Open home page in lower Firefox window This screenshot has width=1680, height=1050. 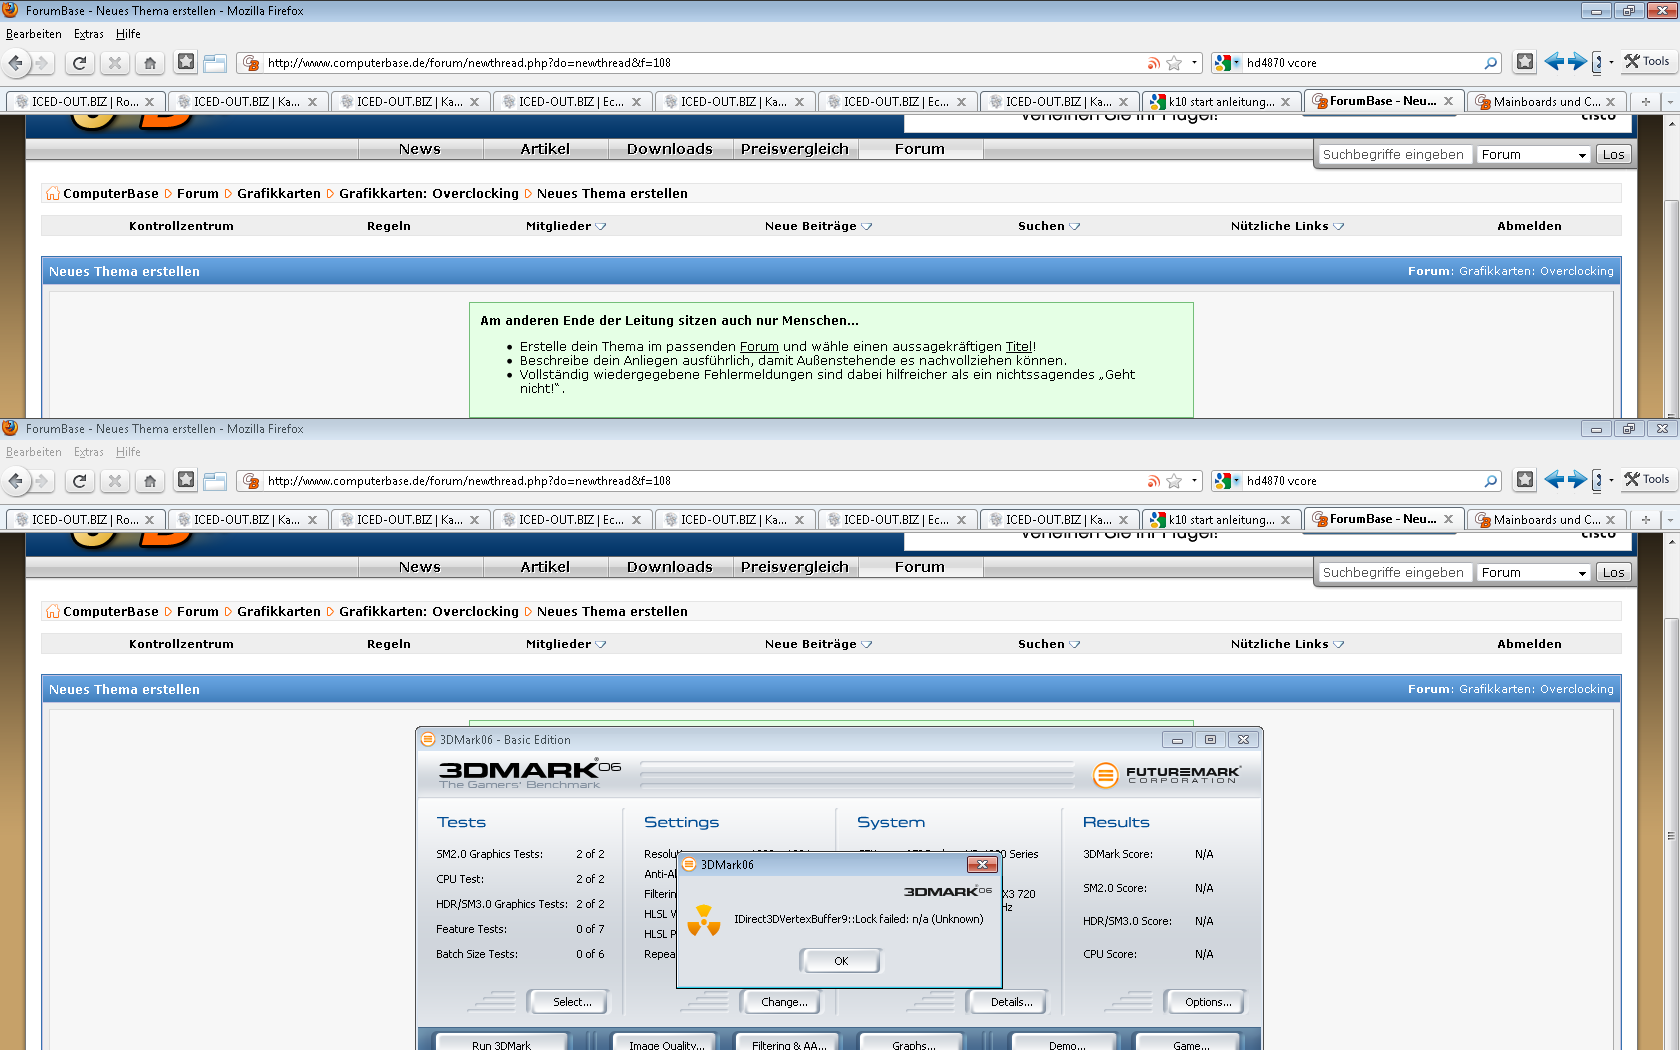pos(150,481)
